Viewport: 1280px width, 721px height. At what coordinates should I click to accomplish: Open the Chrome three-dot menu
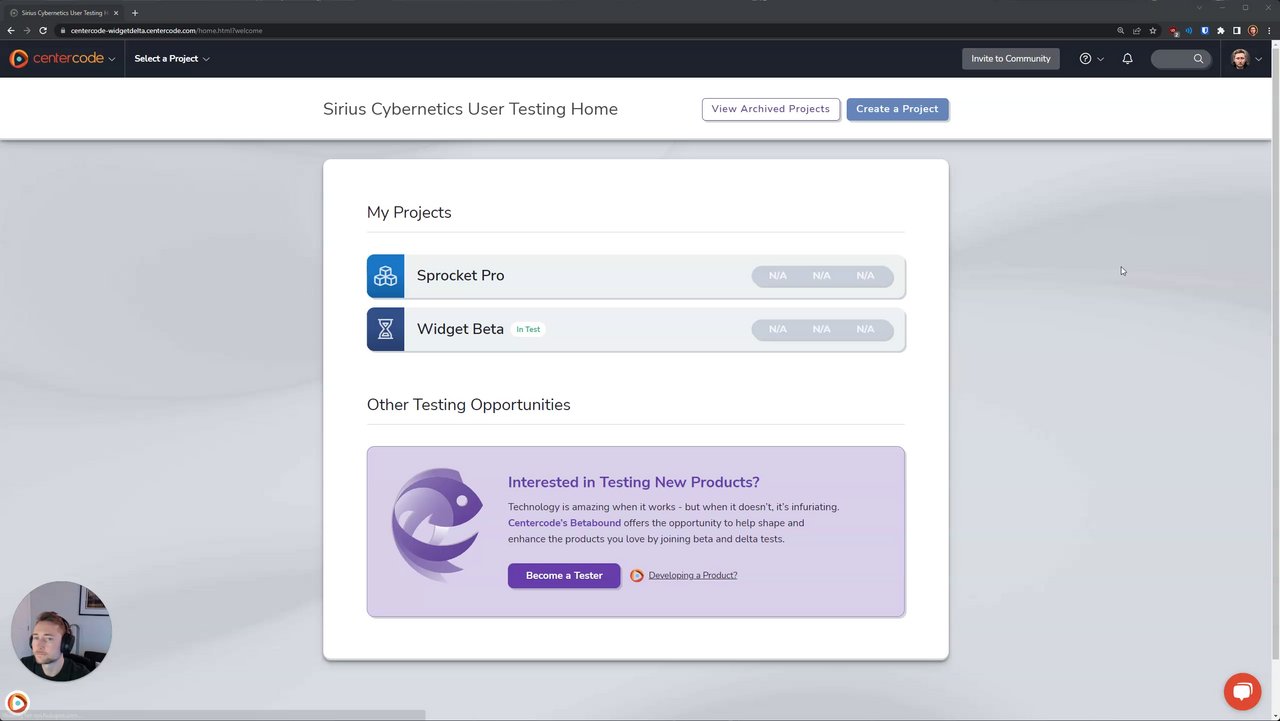(1269, 31)
